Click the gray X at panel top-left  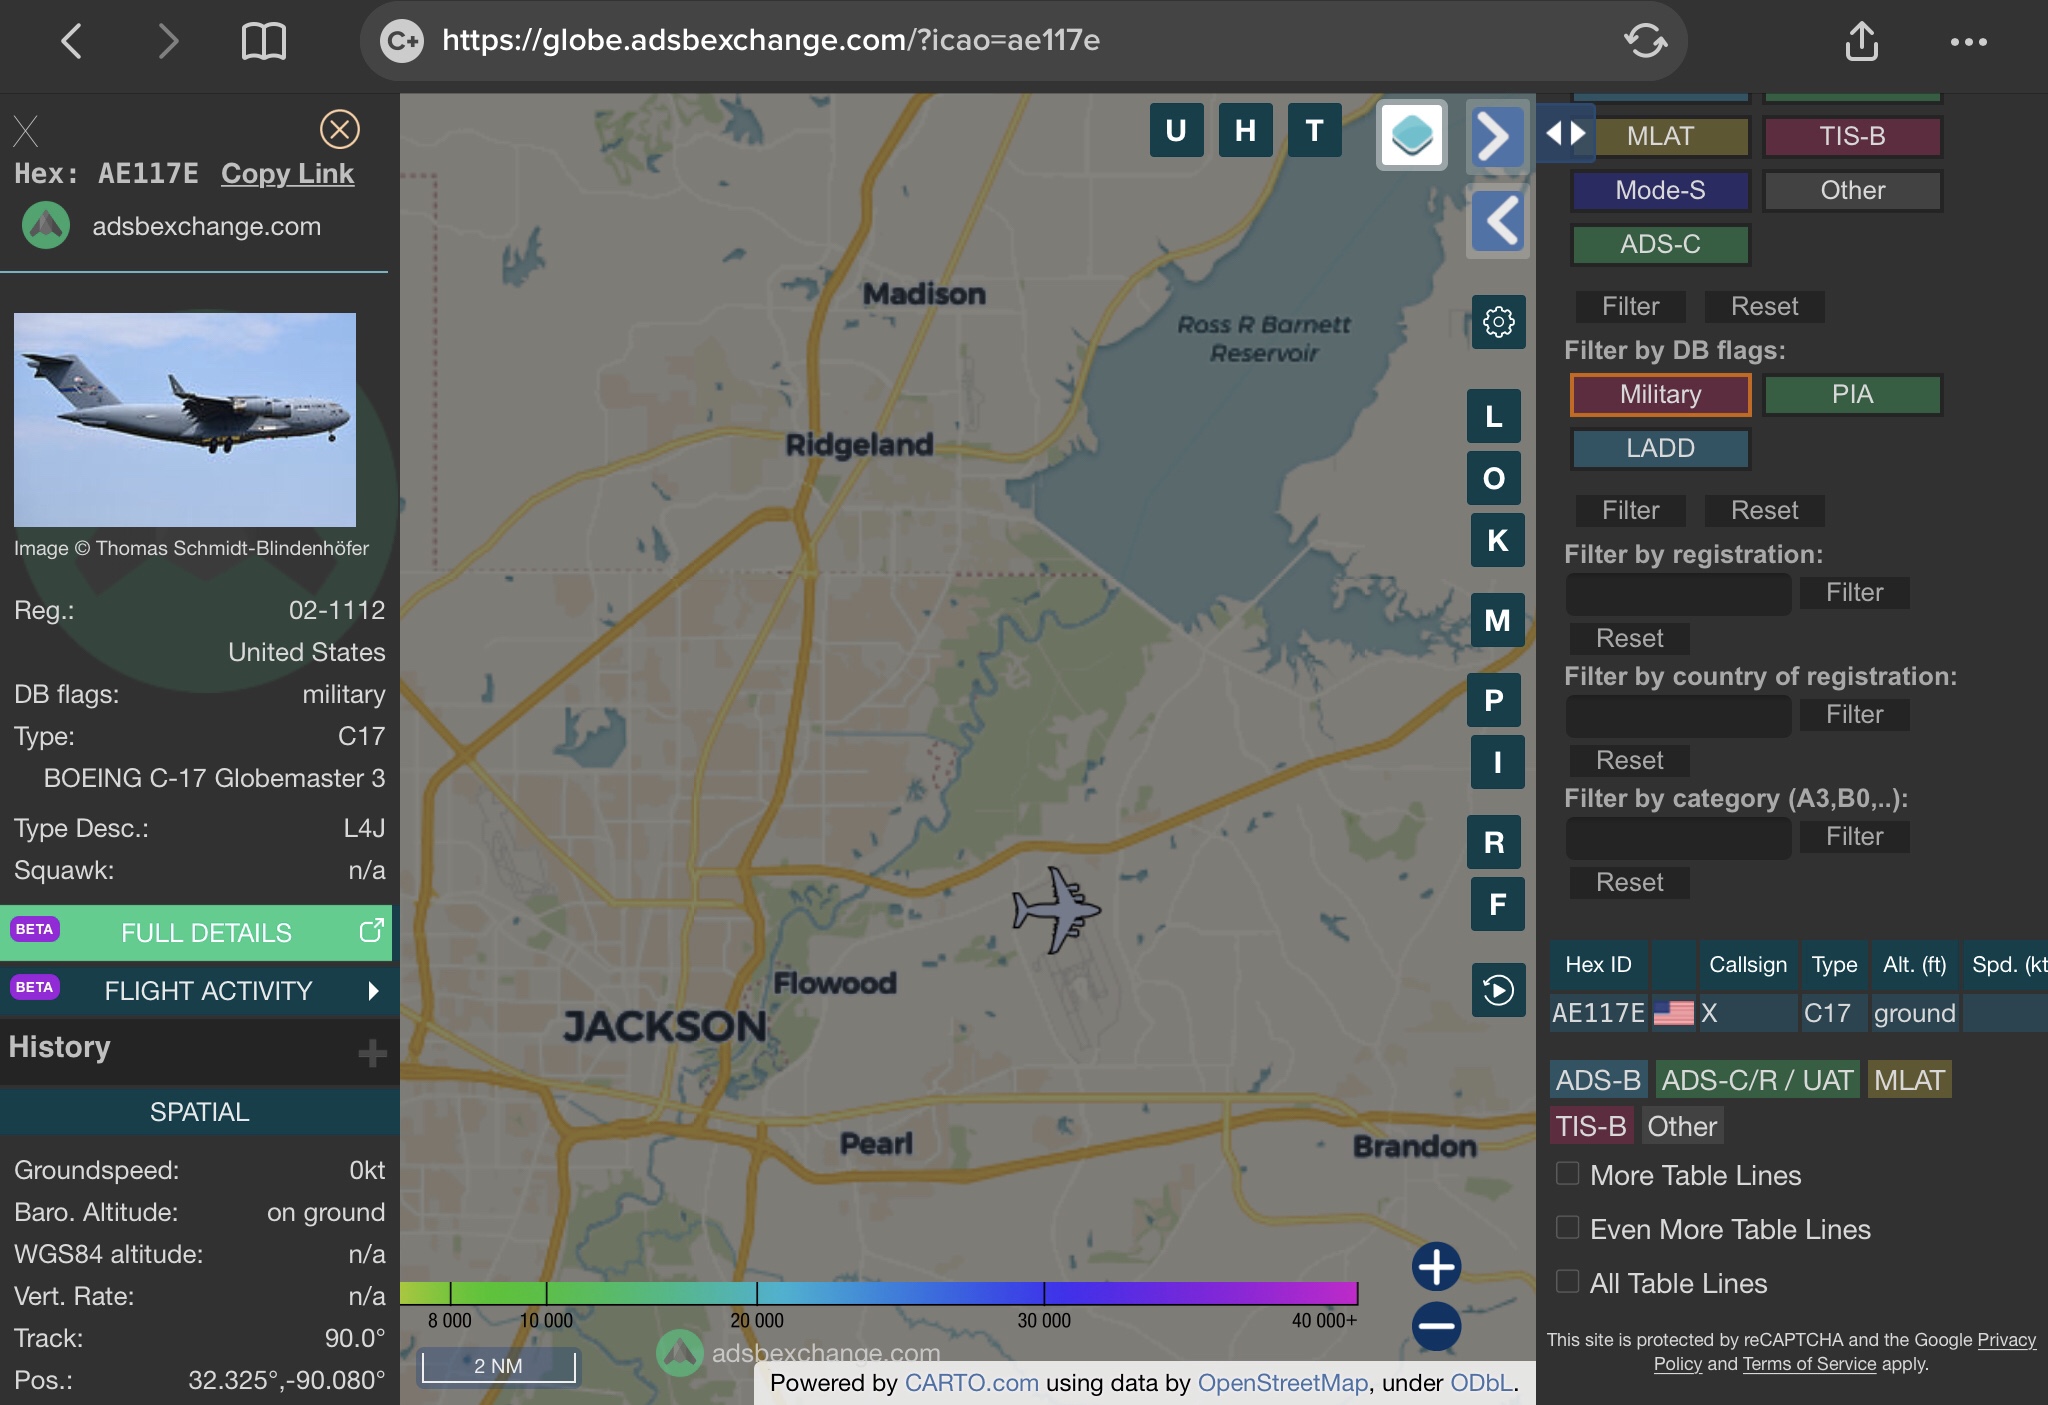(x=26, y=131)
